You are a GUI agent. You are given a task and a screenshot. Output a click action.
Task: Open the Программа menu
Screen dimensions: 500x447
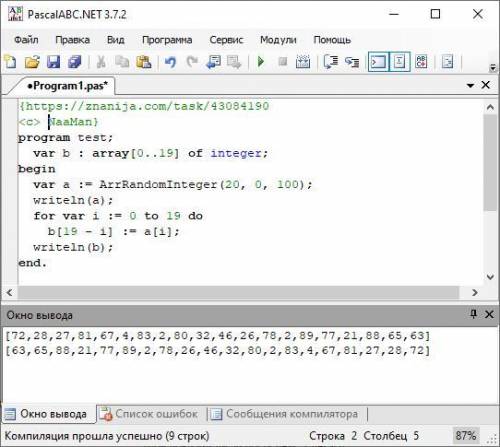(167, 40)
